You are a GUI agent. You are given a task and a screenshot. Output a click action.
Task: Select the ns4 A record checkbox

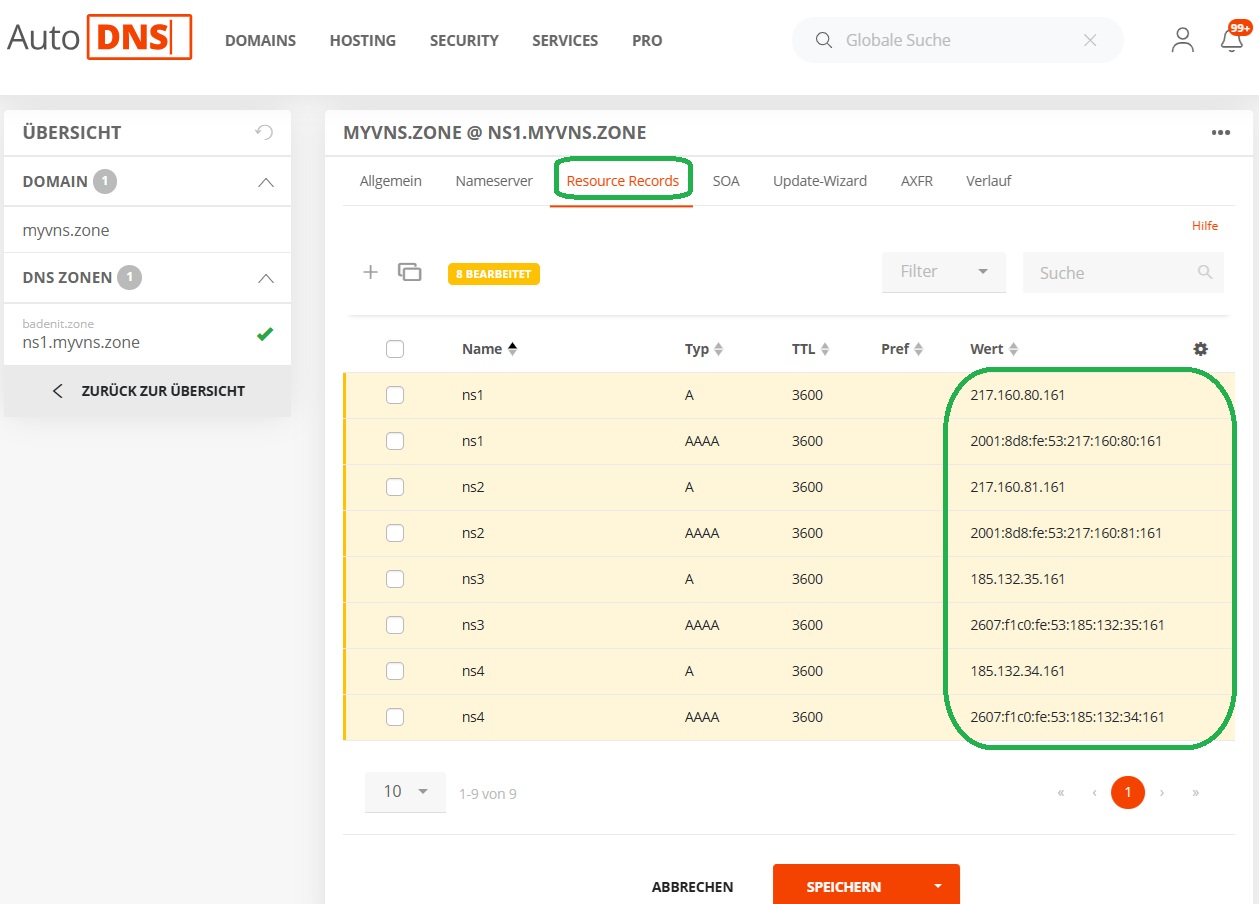(x=395, y=671)
